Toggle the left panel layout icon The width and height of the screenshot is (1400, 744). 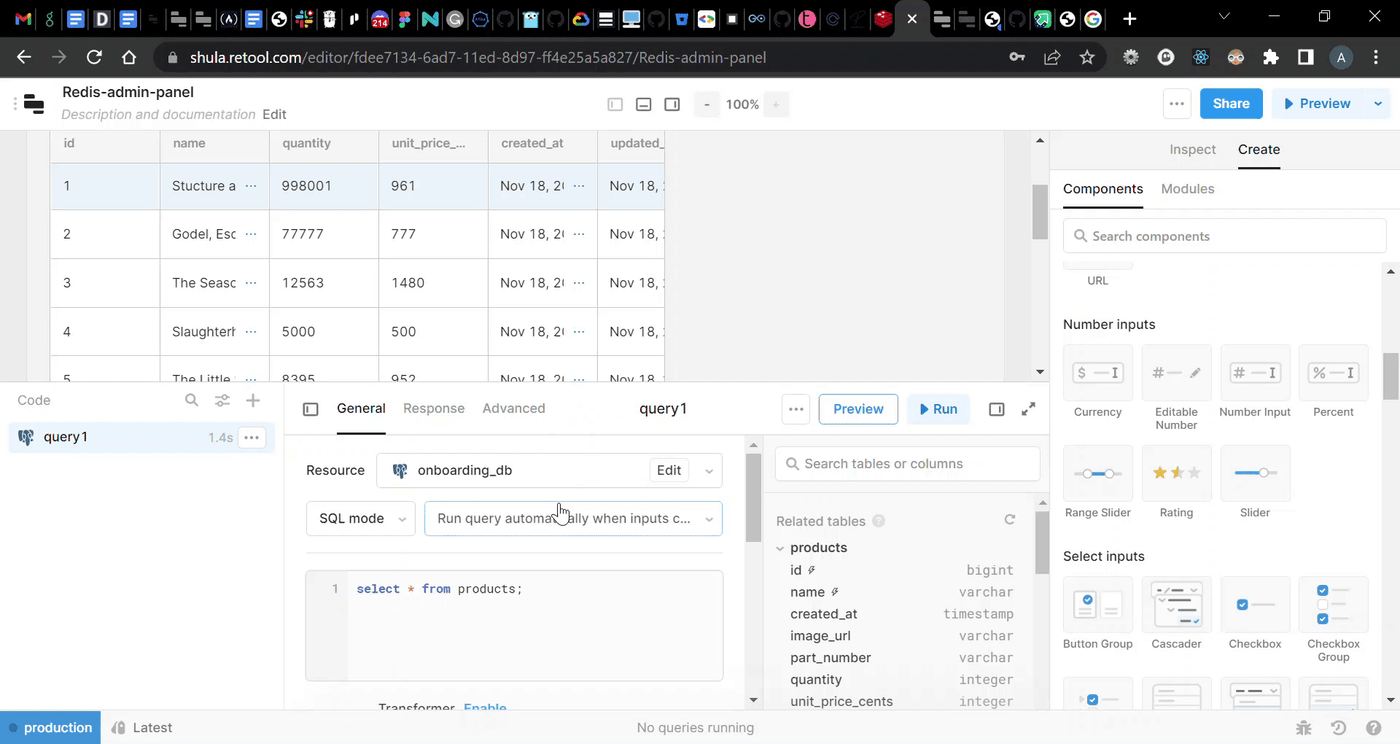coord(615,104)
